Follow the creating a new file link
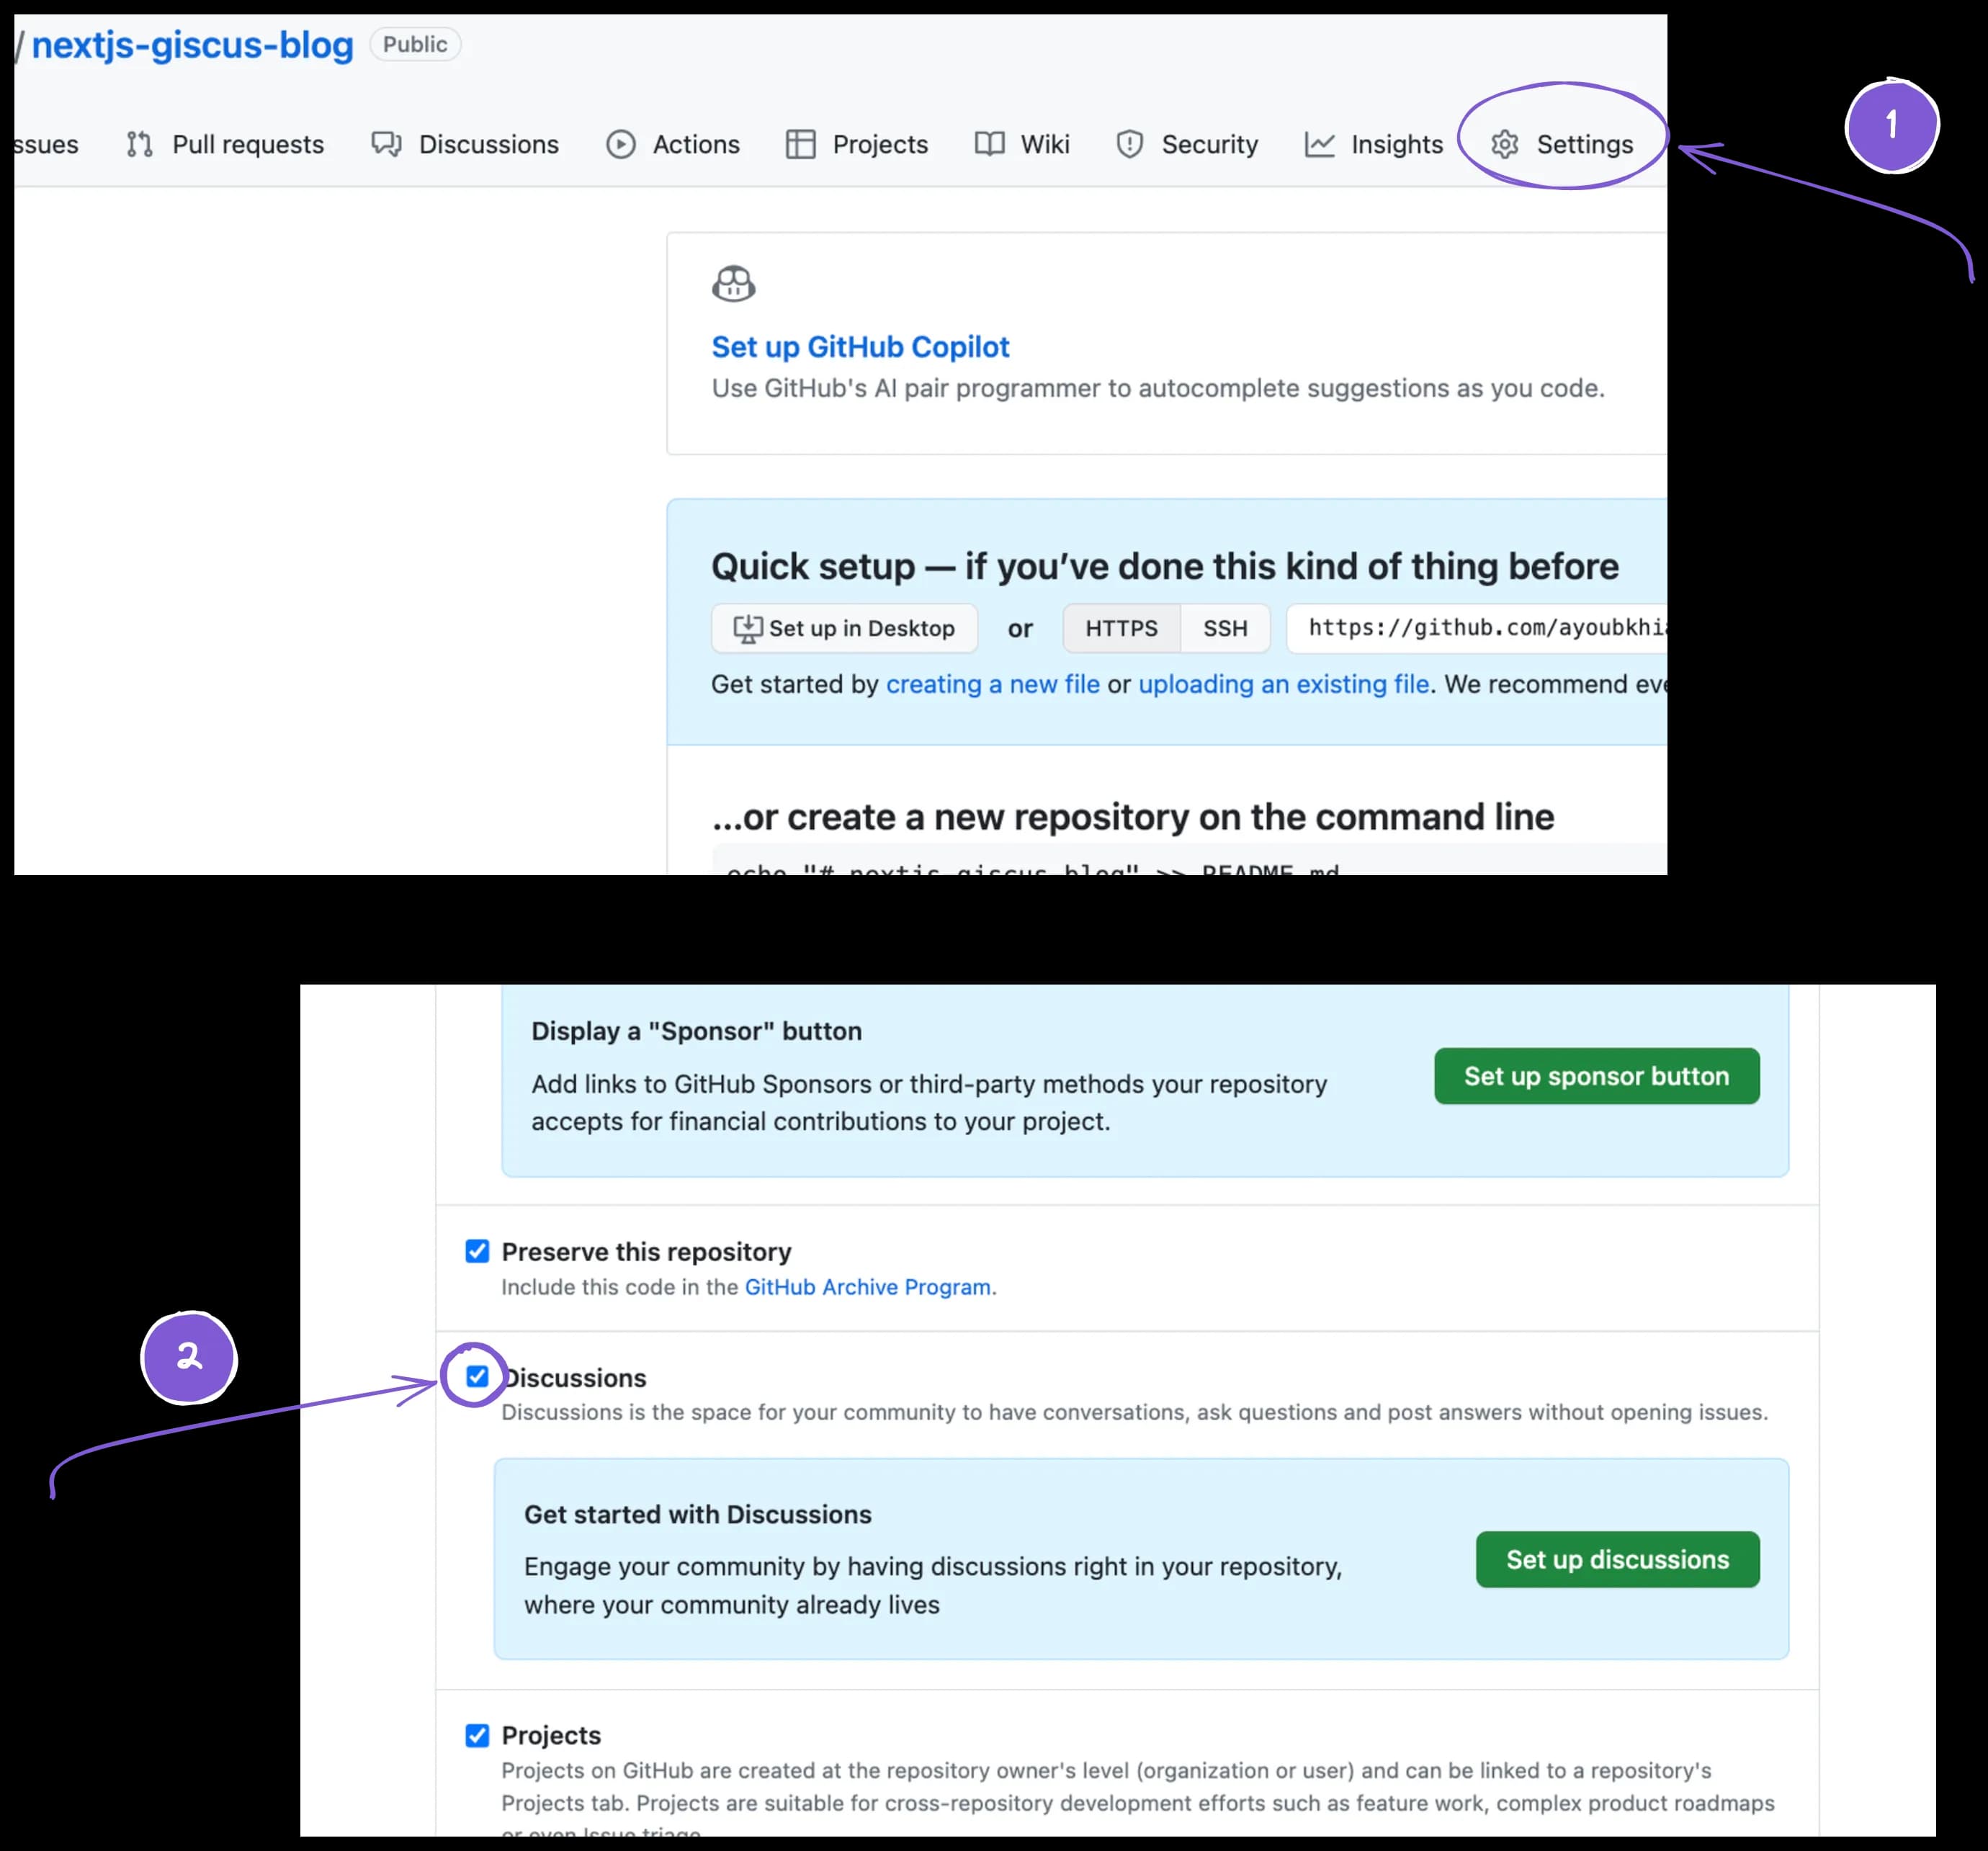Screen dimensions: 1988x1851 (993, 684)
